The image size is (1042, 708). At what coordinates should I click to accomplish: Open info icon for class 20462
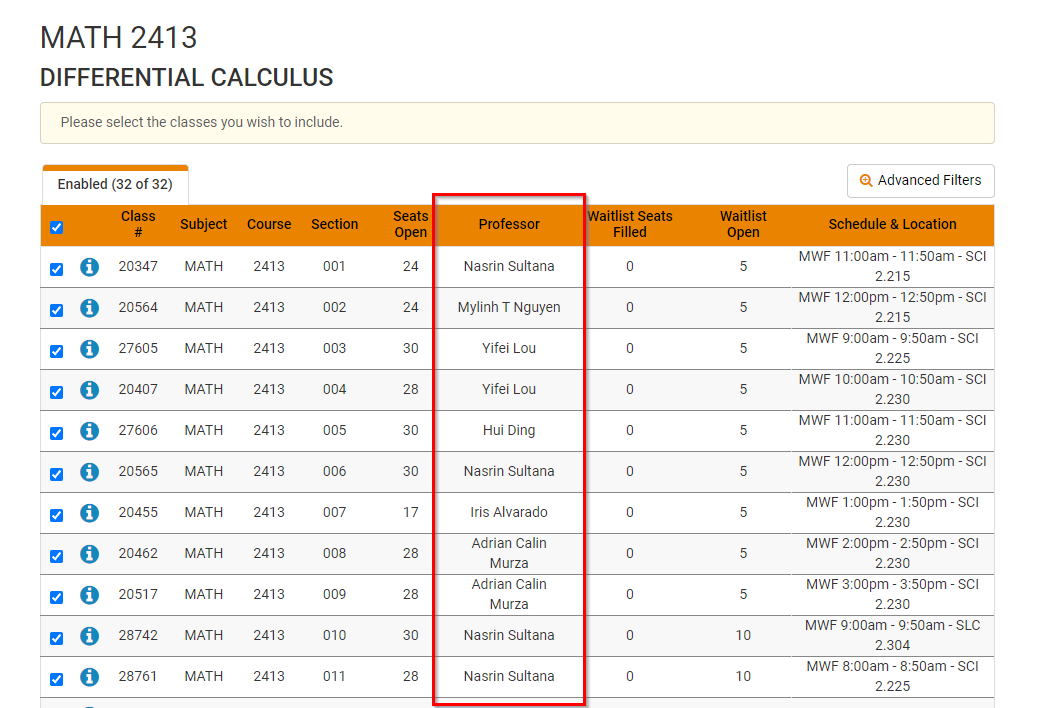point(89,554)
